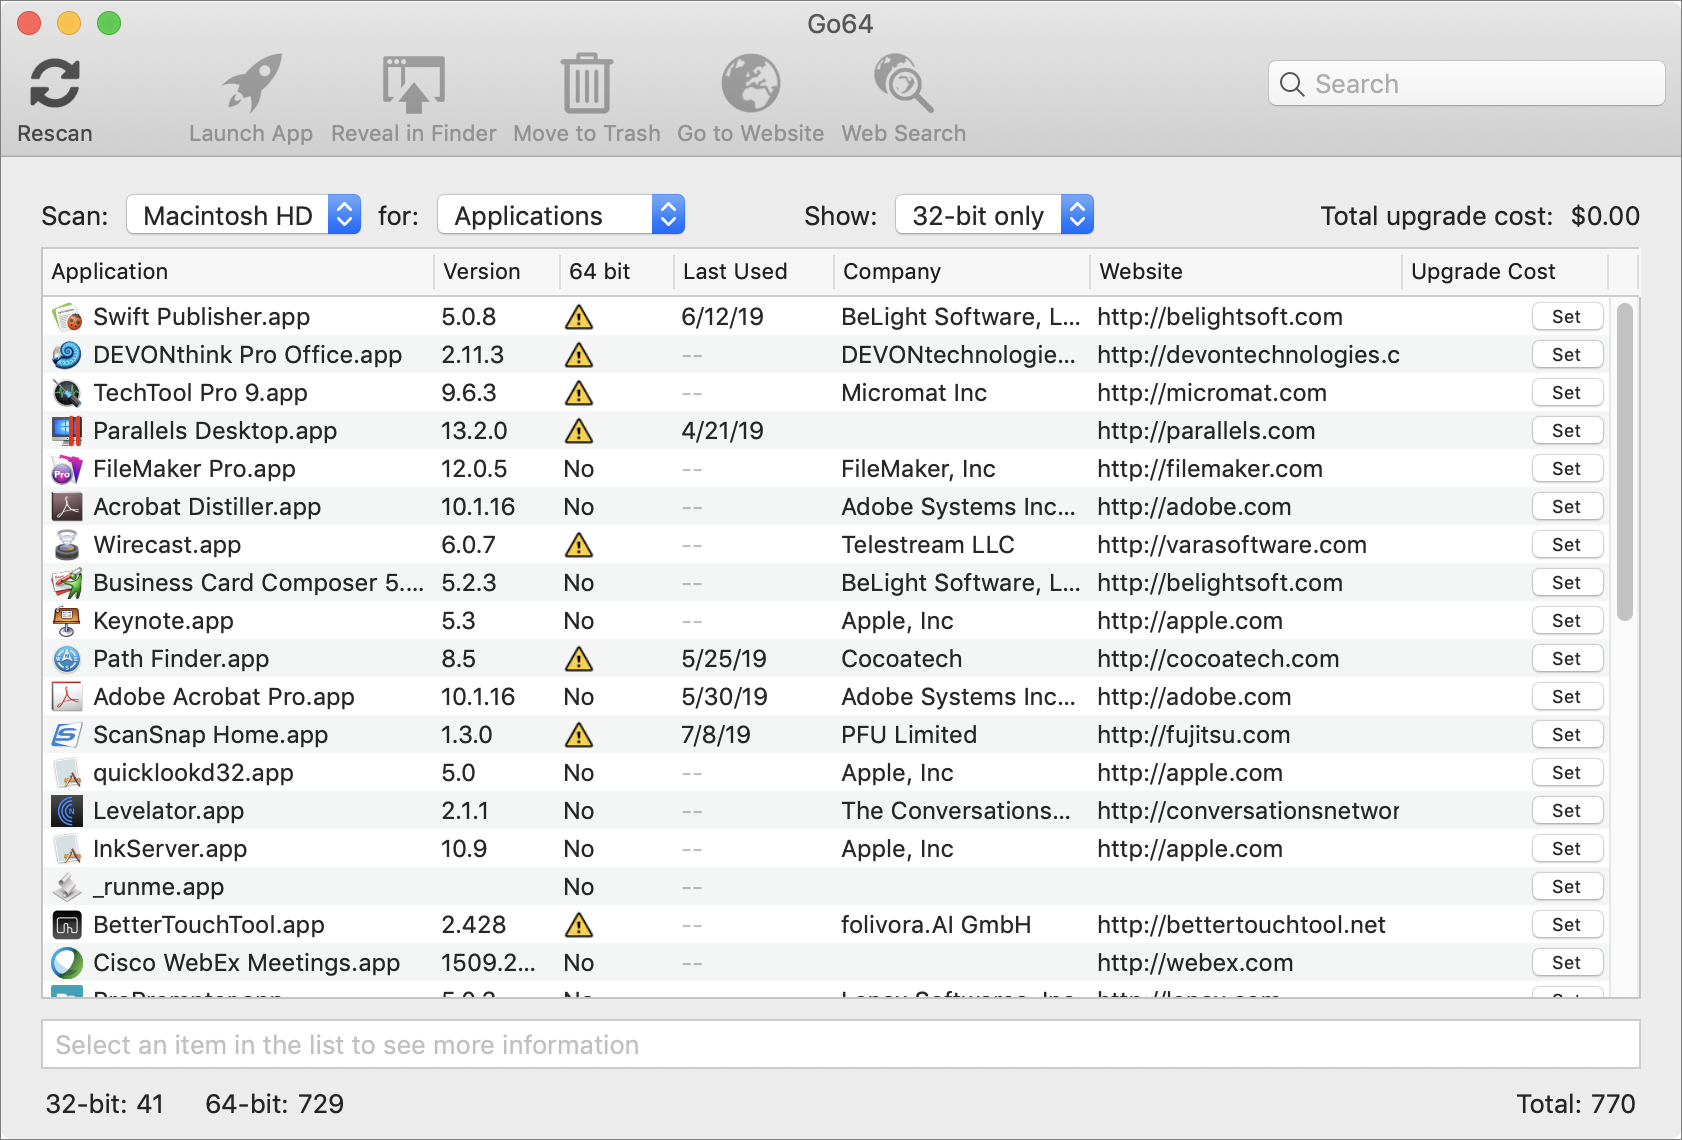The height and width of the screenshot is (1140, 1682).
Task: Click the 4/21/19 last used date
Action: coord(722,431)
